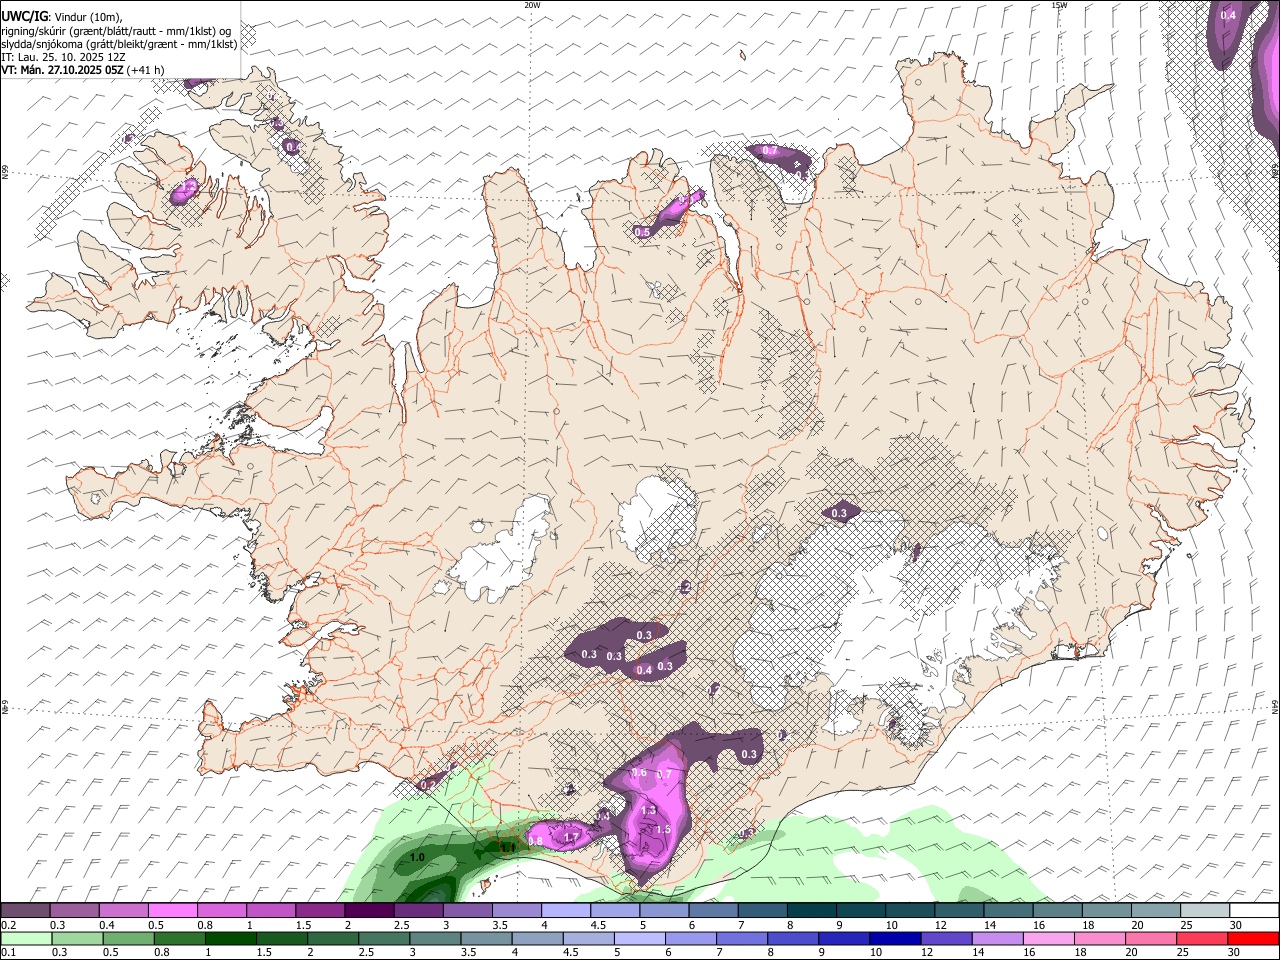Select the crimson 25 rain legend swatch
The image size is (1280, 960).
(x=1203, y=938)
